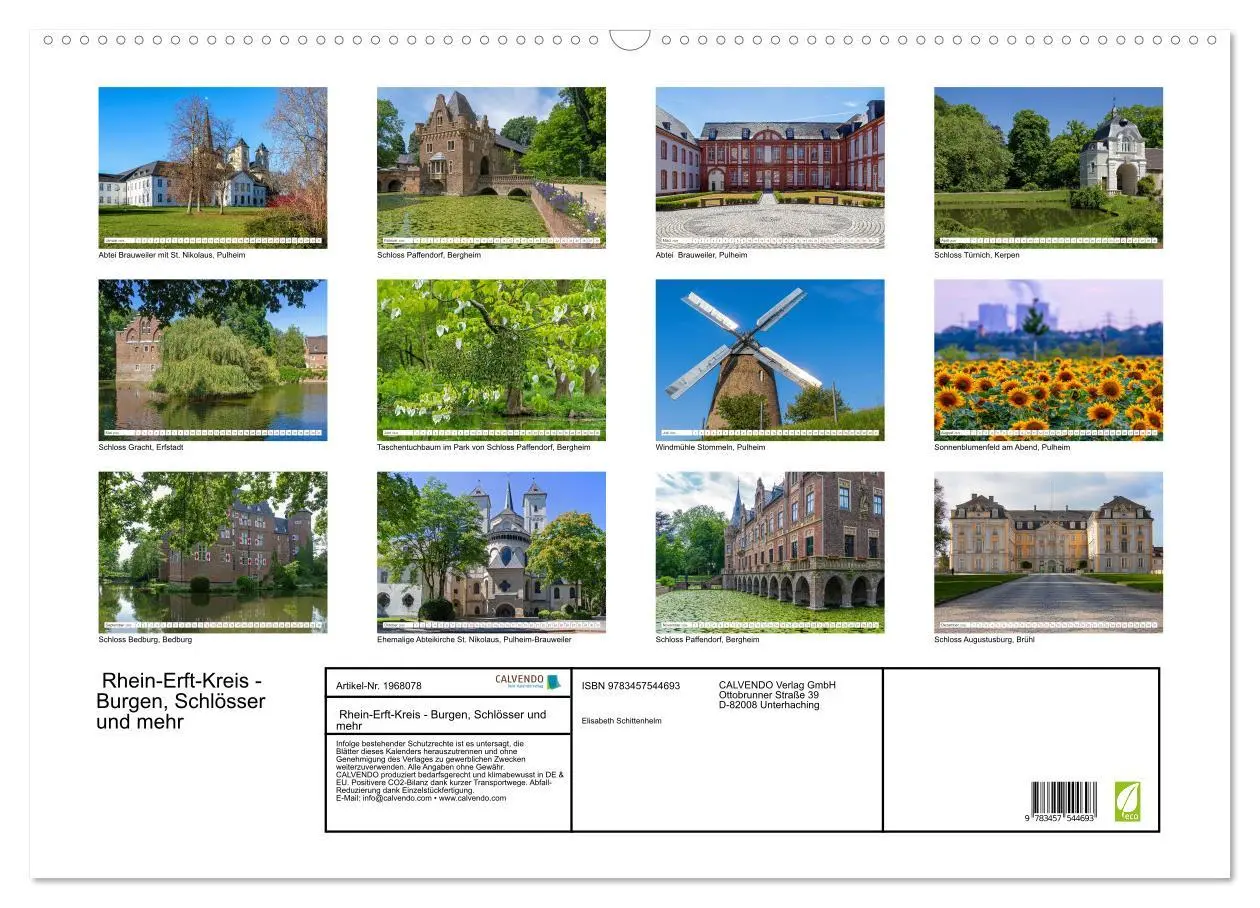
Task: Select the red Abtei Brauweiler courtyard photo
Action: click(770, 167)
